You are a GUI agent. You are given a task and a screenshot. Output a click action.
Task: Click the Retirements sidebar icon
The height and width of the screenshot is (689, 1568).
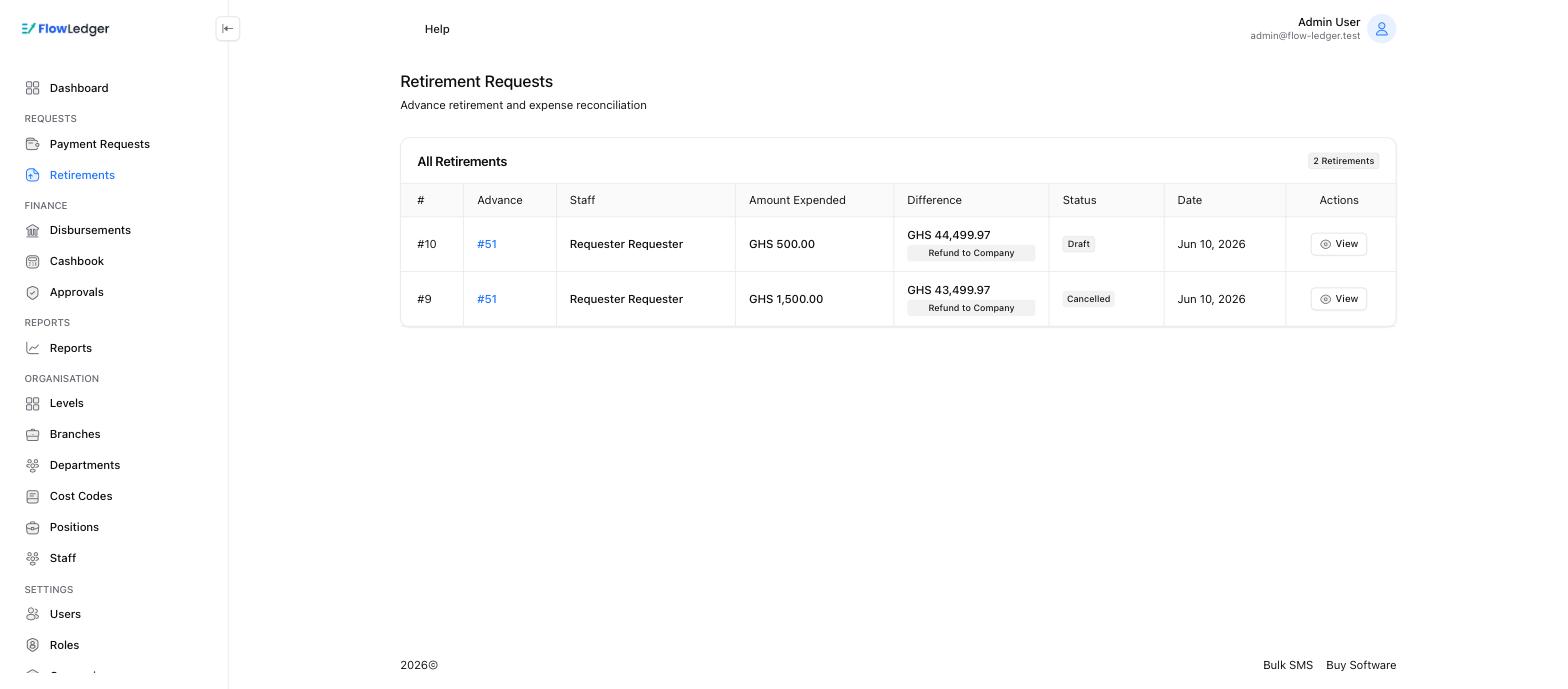tap(33, 175)
